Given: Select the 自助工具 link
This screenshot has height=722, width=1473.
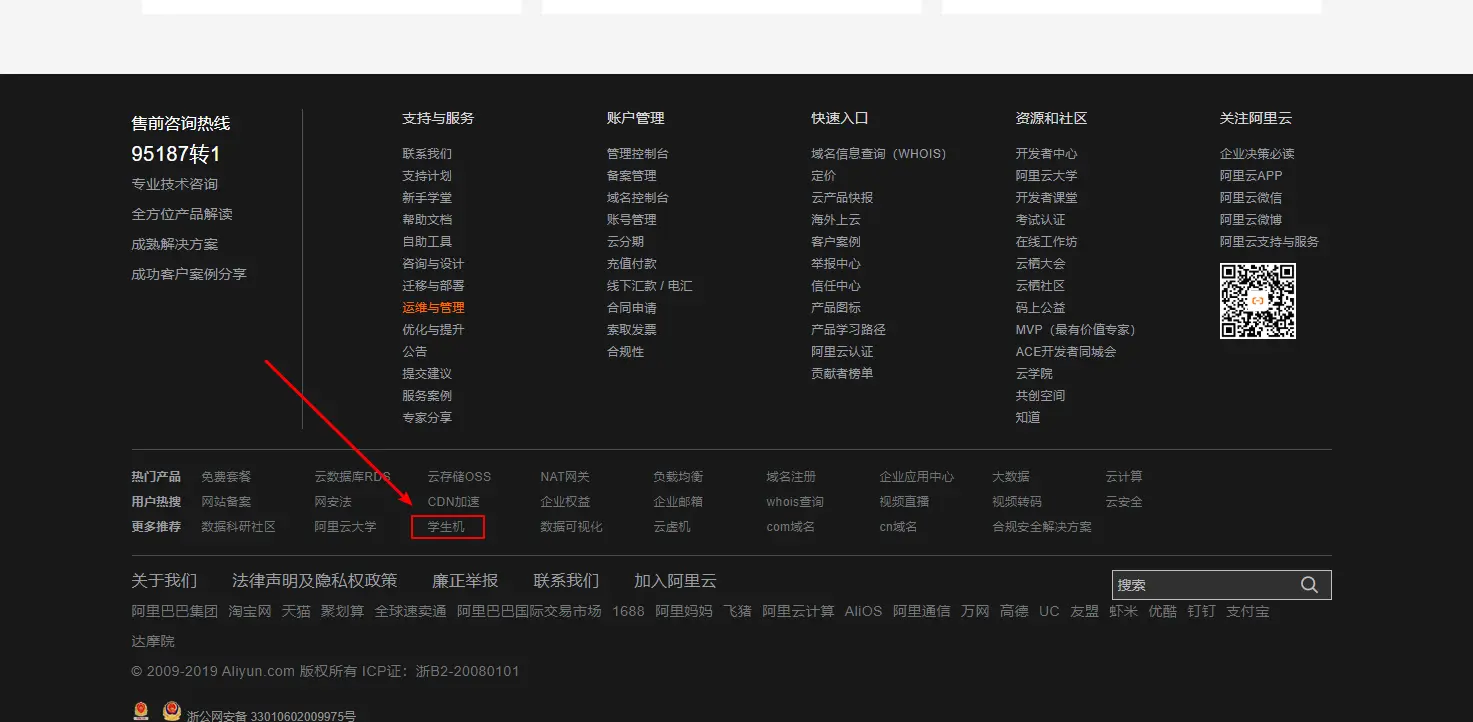Looking at the screenshot, I should pyautogui.click(x=427, y=242).
